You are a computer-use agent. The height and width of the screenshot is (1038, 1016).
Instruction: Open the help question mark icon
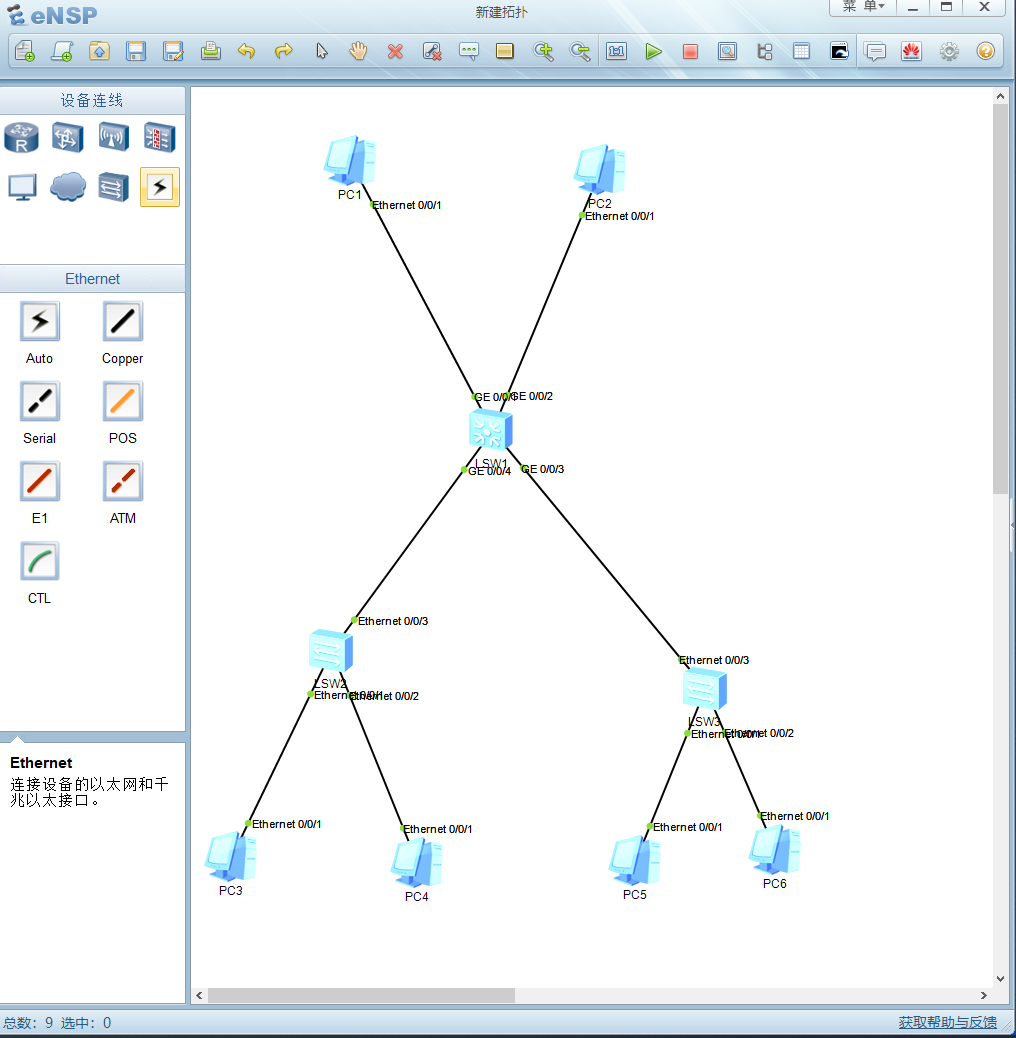click(986, 51)
